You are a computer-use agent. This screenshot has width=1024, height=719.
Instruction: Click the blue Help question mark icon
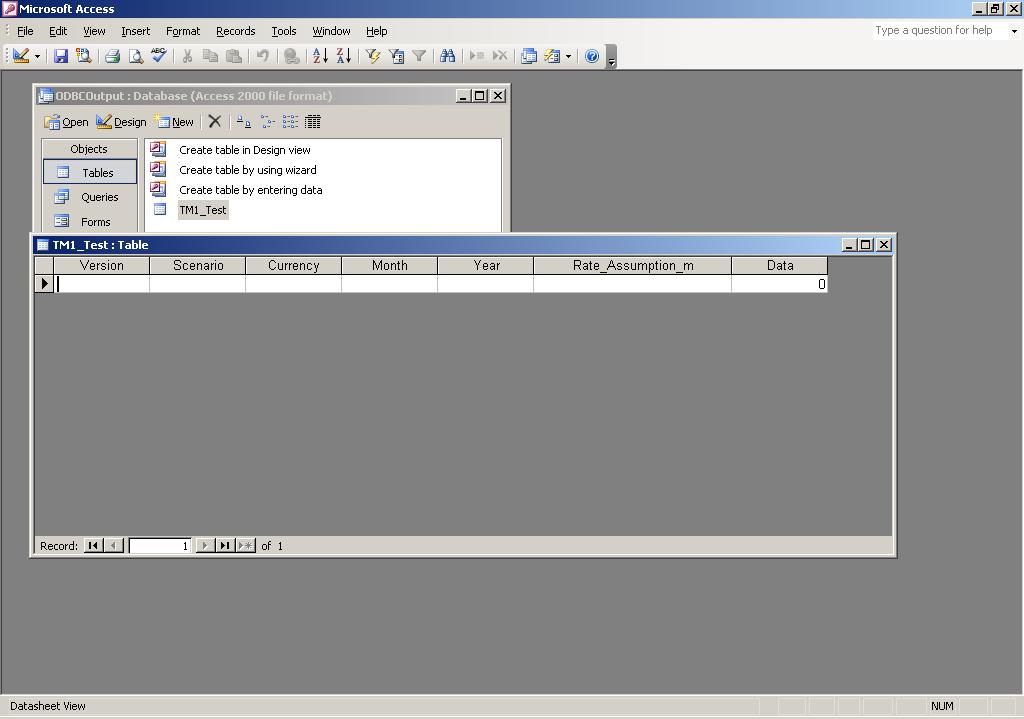coord(592,56)
